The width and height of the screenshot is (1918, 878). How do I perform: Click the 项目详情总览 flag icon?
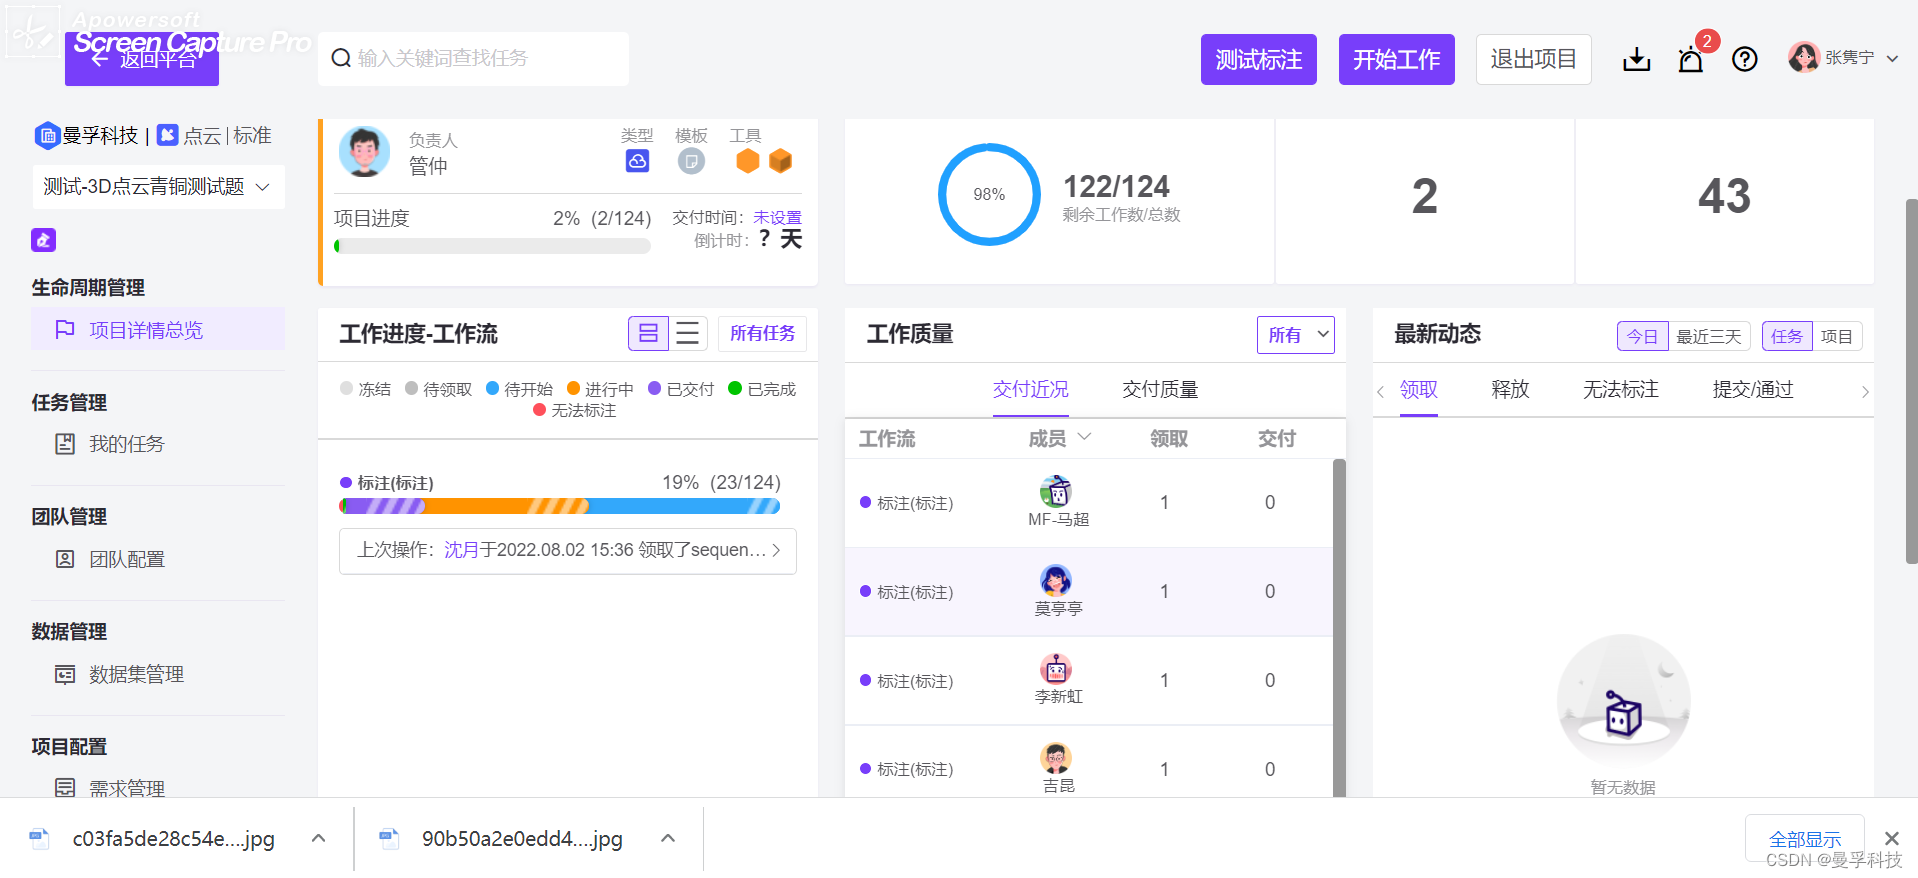[x=65, y=329]
